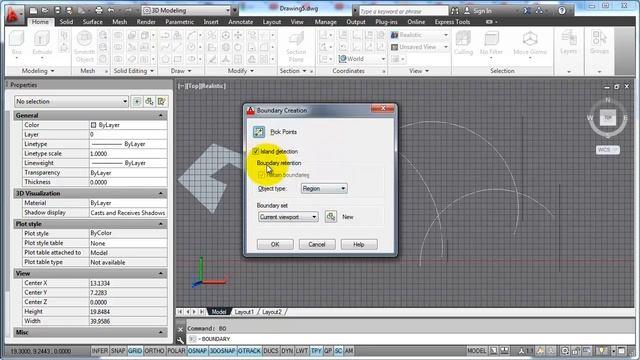The image size is (640, 360).
Task: Toggle OTRACK in status bar
Action: [x=249, y=351]
